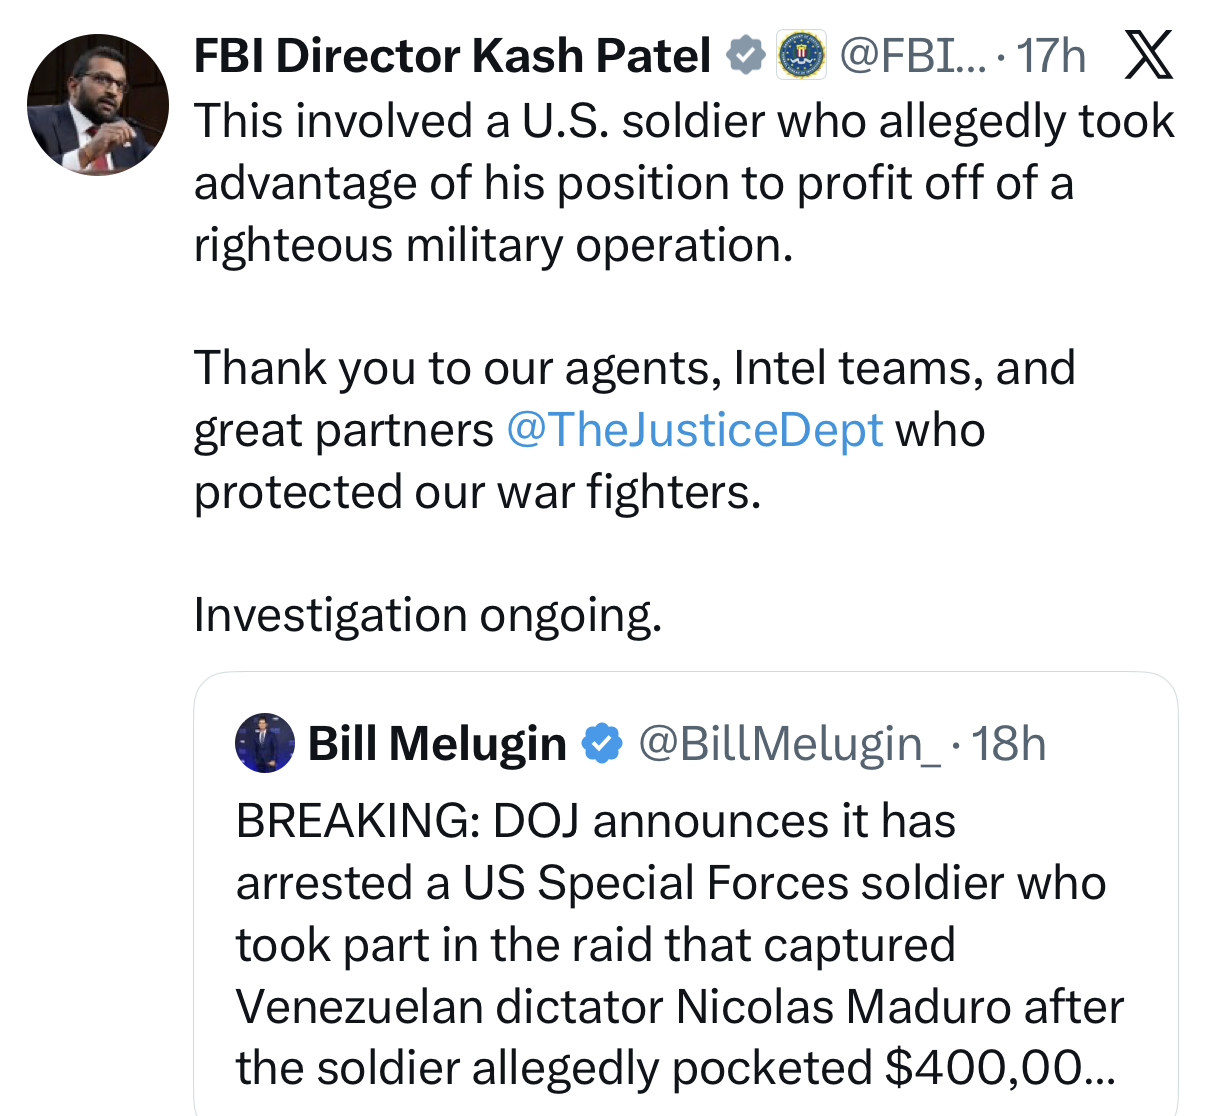The width and height of the screenshot is (1206, 1116).
Task: Open the @BillMelugin_ handle
Action: (789, 744)
